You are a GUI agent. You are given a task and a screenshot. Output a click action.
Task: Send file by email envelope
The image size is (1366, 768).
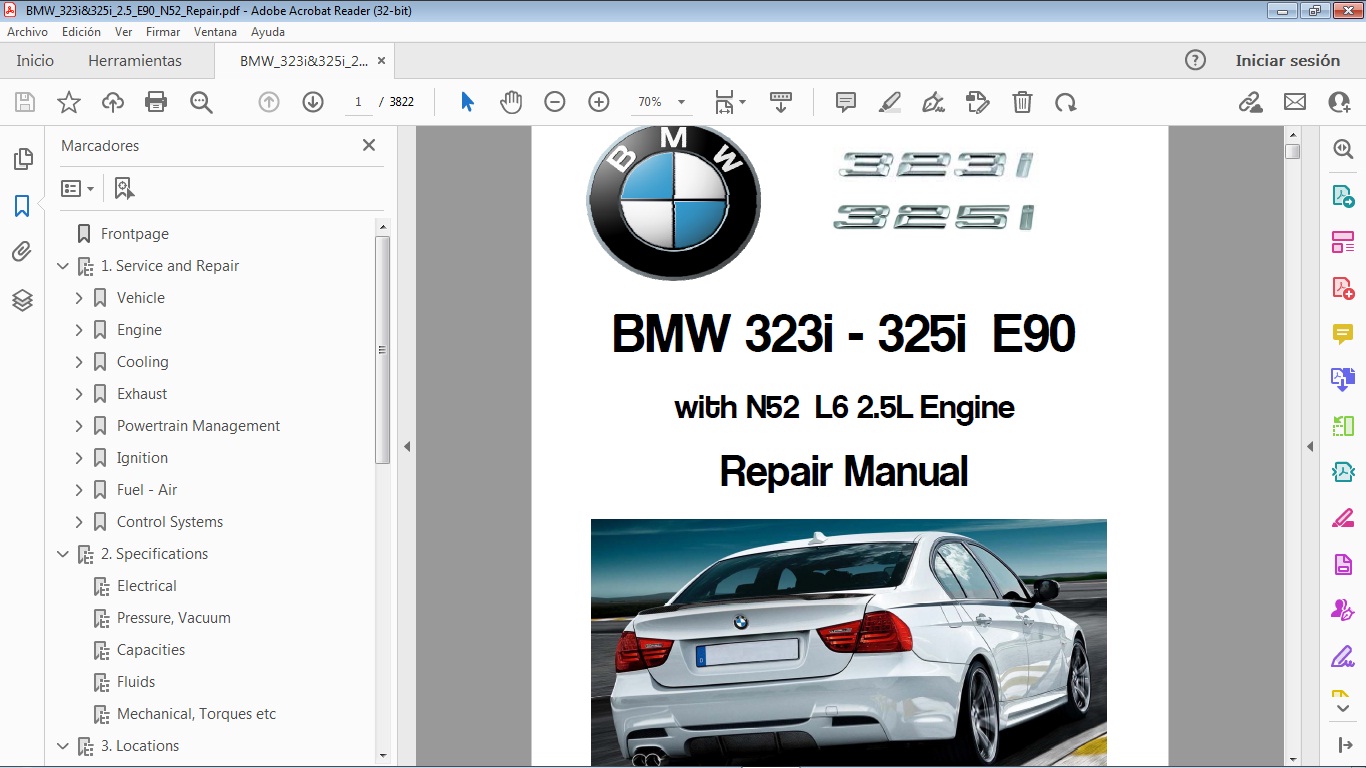pyautogui.click(x=1295, y=102)
